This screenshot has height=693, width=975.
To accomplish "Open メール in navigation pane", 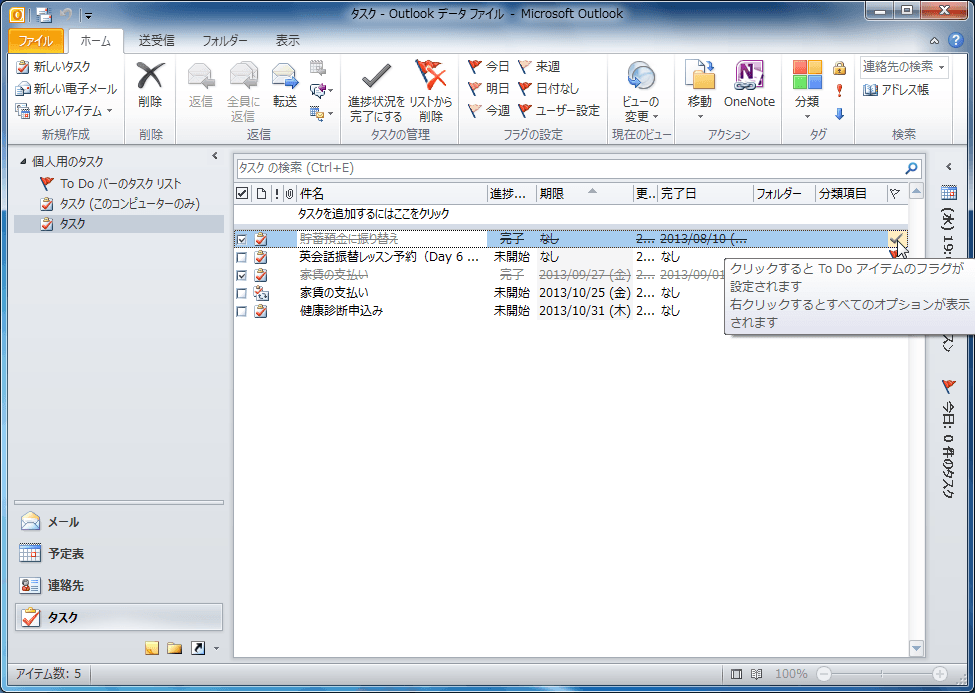I will click(119, 522).
